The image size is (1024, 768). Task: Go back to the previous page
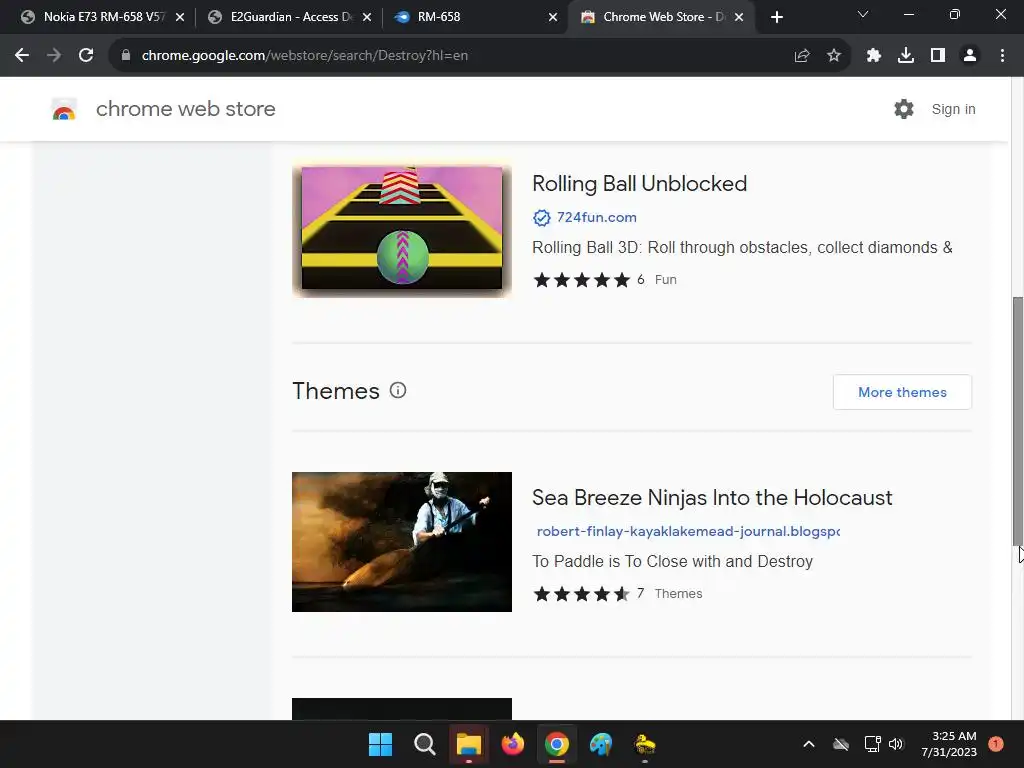22,56
